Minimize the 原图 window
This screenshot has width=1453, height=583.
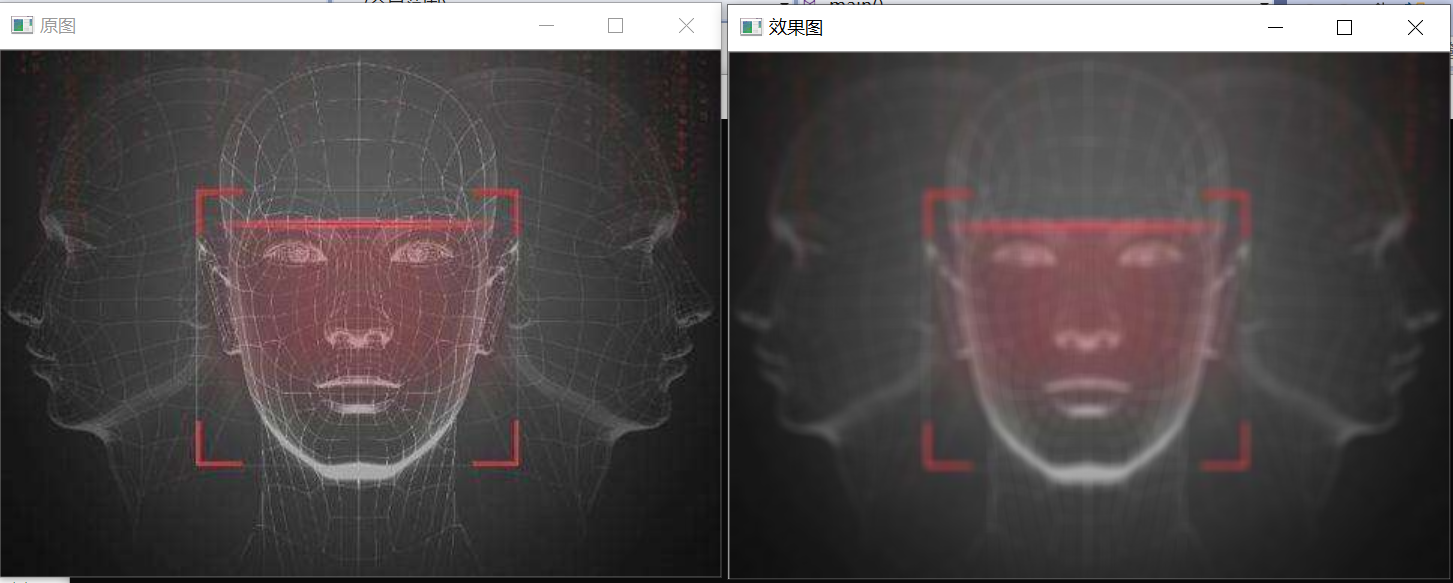546,26
